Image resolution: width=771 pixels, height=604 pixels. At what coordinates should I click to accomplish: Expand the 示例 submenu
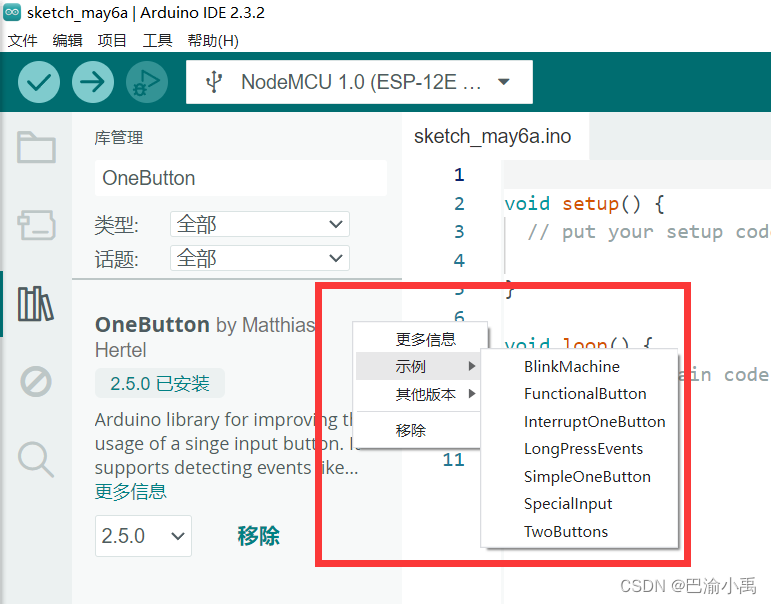[417, 366]
